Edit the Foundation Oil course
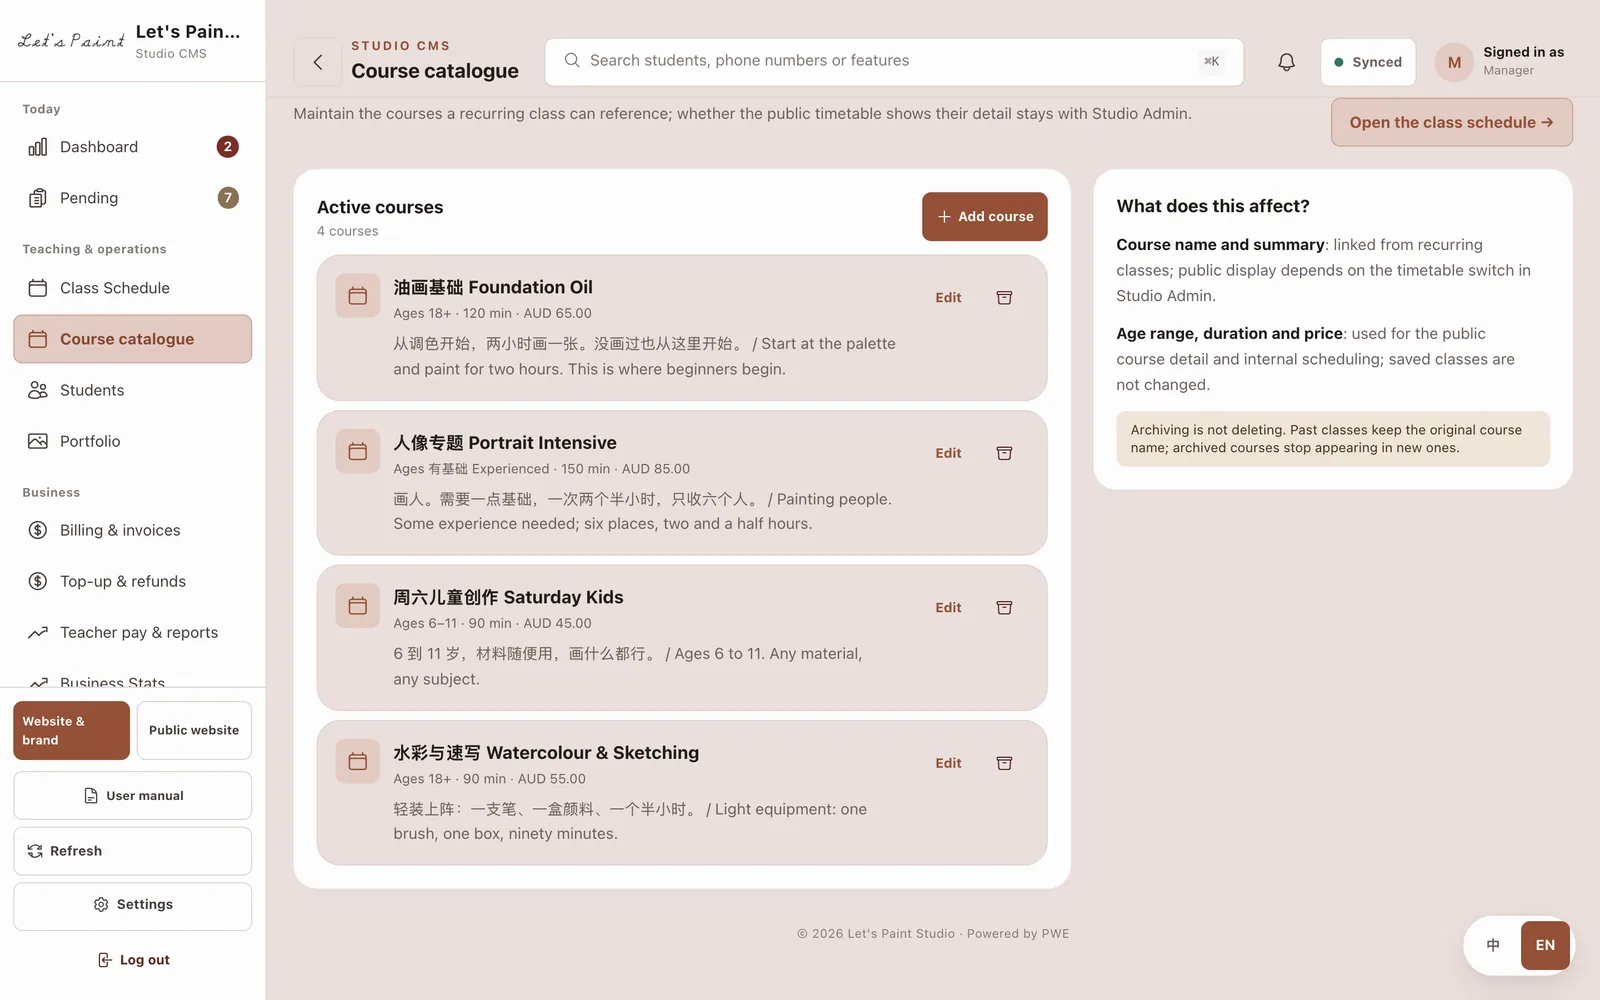The height and width of the screenshot is (1000, 1600). pyautogui.click(x=948, y=298)
